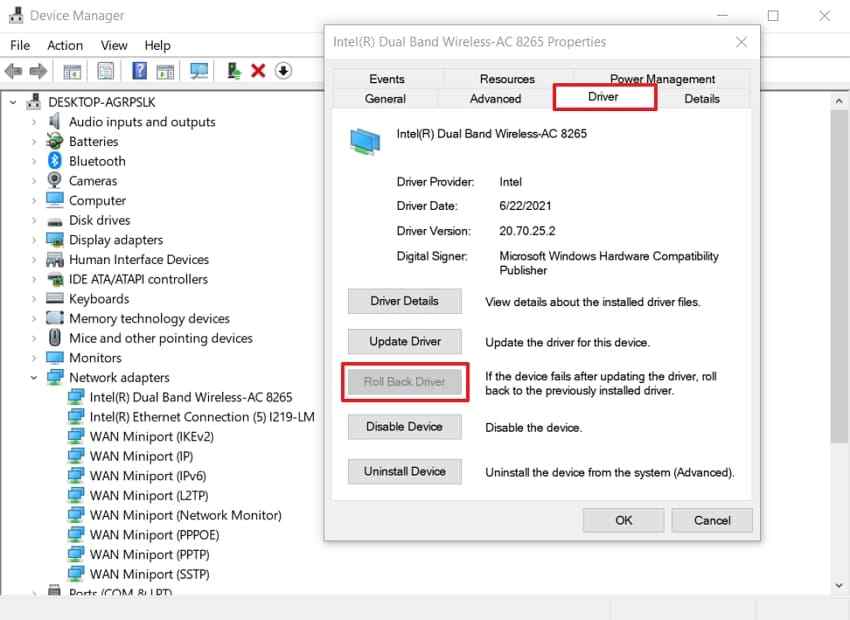850x620 pixels.
Task: Select Intel(R) Dual Band Wireless-AC 8265 in tree
Action: coord(191,397)
